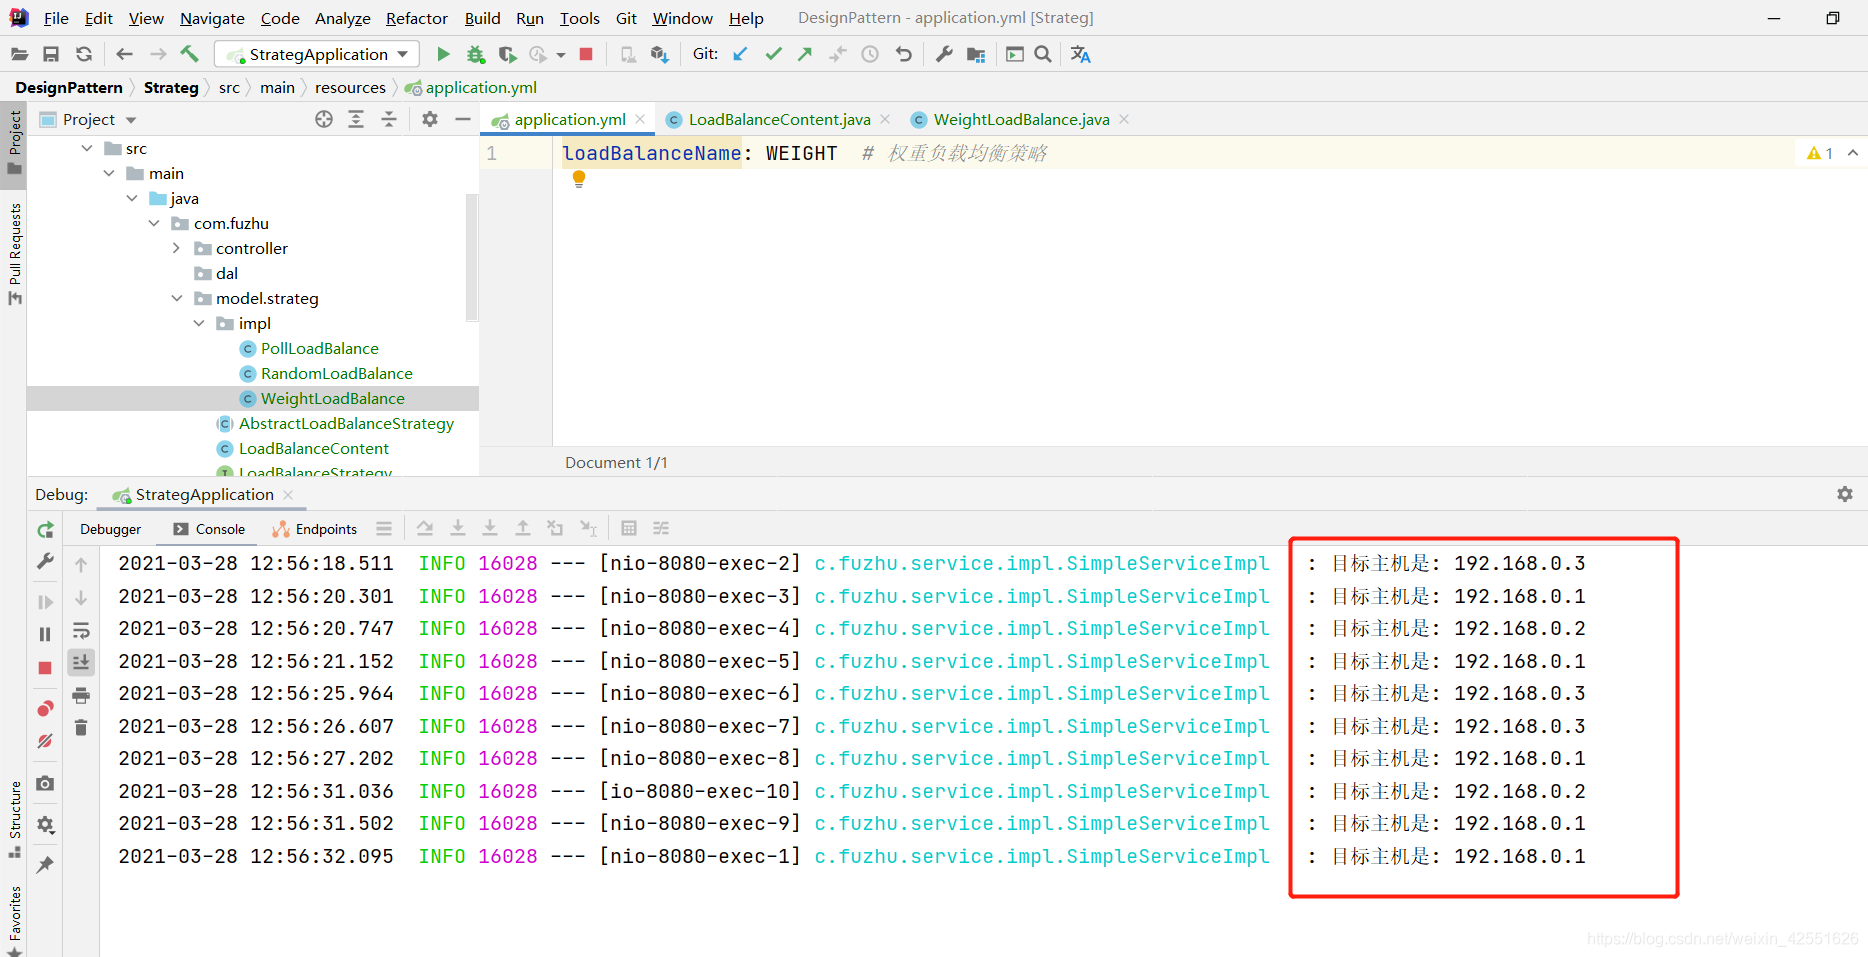
Task: Switch to LoadBalanceContent.java tab
Action: [x=778, y=119]
